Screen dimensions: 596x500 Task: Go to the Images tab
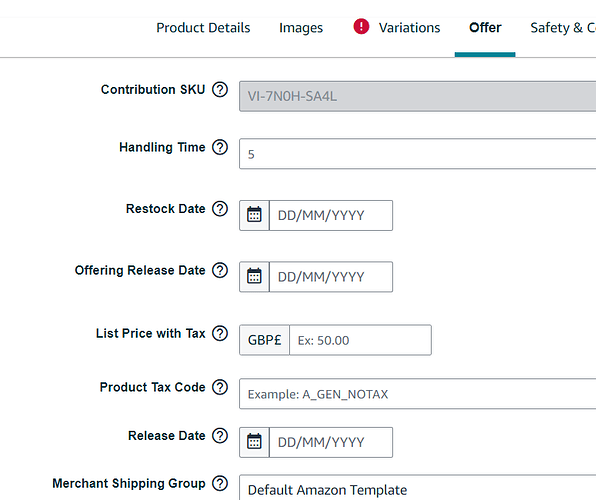pos(301,28)
